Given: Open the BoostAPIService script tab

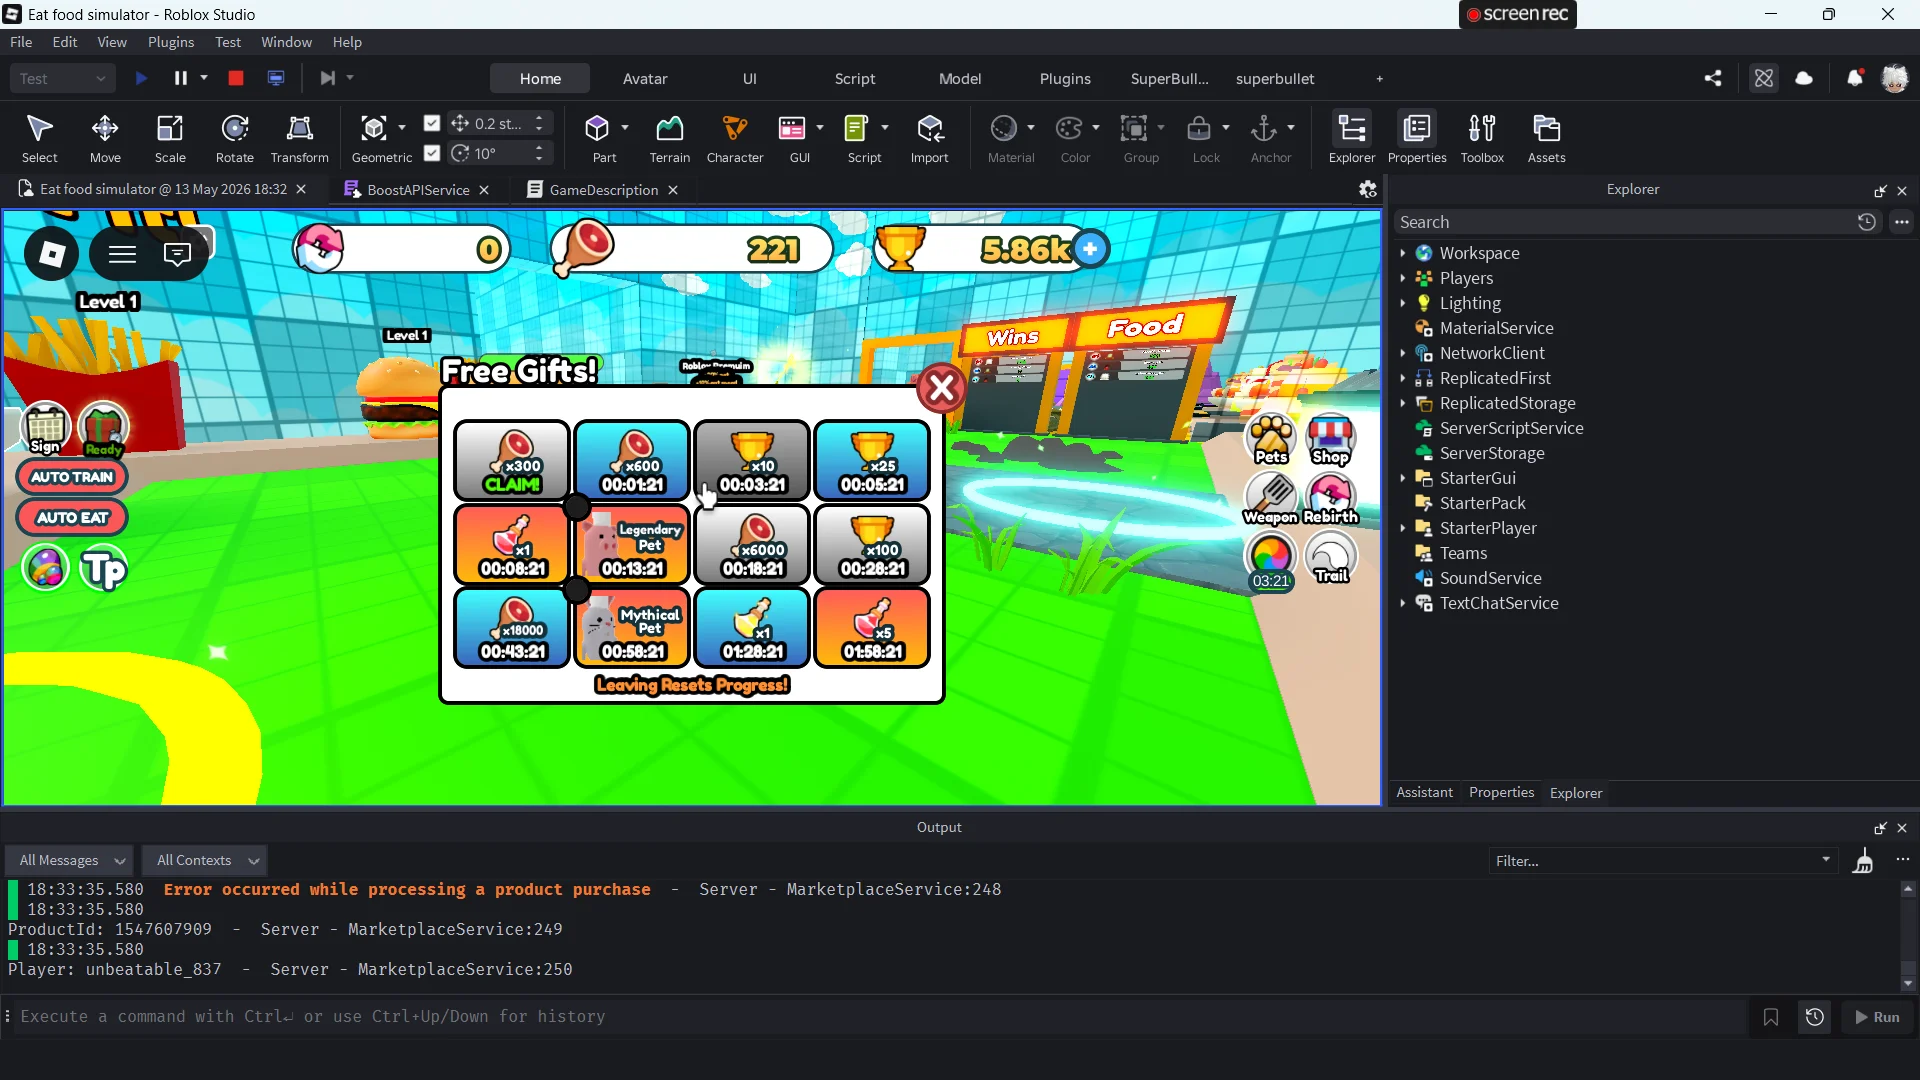Looking at the screenshot, I should (x=418, y=190).
